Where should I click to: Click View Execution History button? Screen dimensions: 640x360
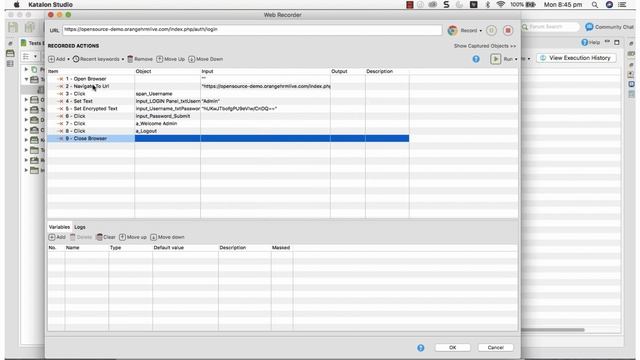coord(576,58)
